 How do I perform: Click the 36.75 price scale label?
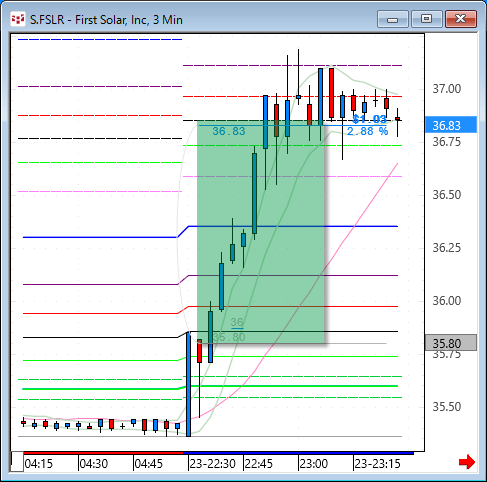[447, 142]
